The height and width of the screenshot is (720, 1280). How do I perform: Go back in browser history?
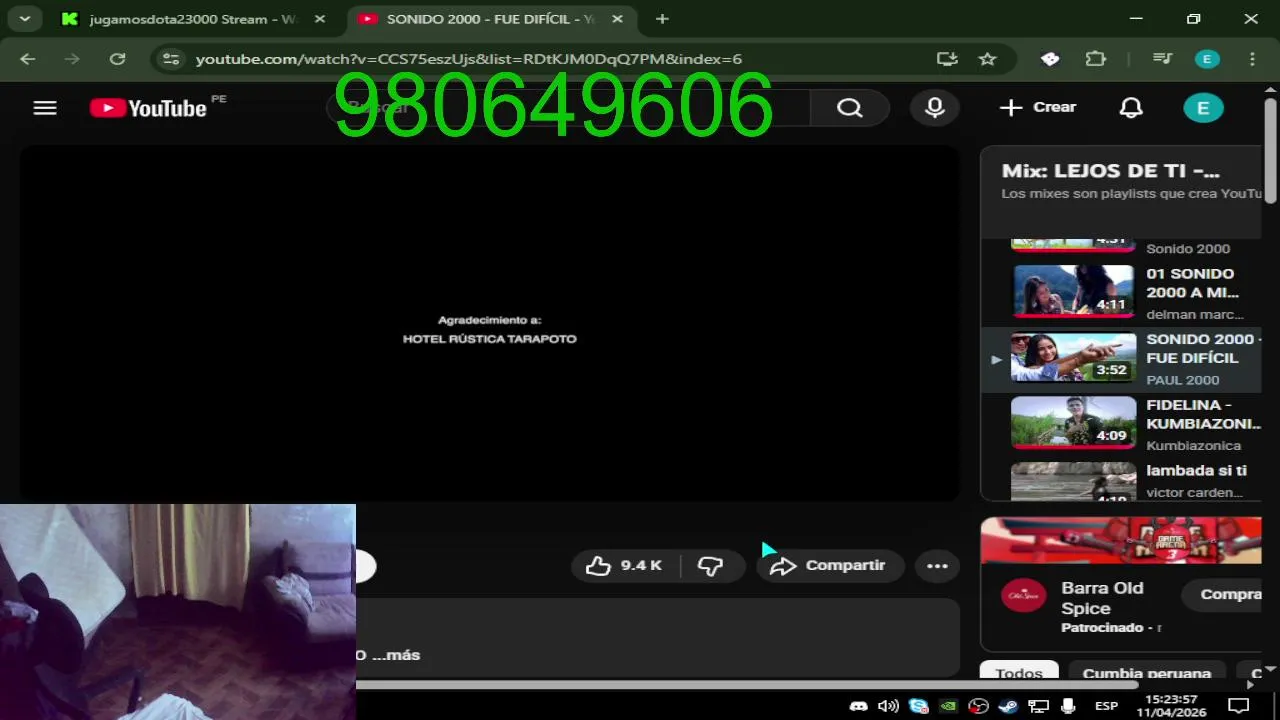tap(27, 59)
